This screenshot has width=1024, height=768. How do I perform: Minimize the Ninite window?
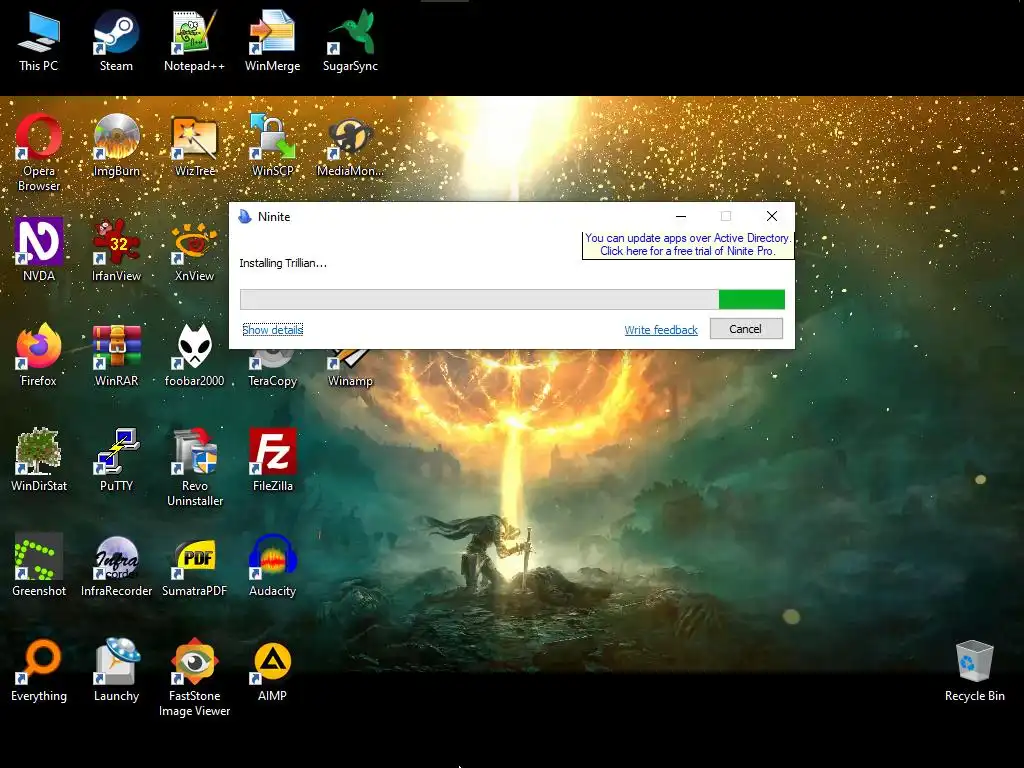coord(681,216)
